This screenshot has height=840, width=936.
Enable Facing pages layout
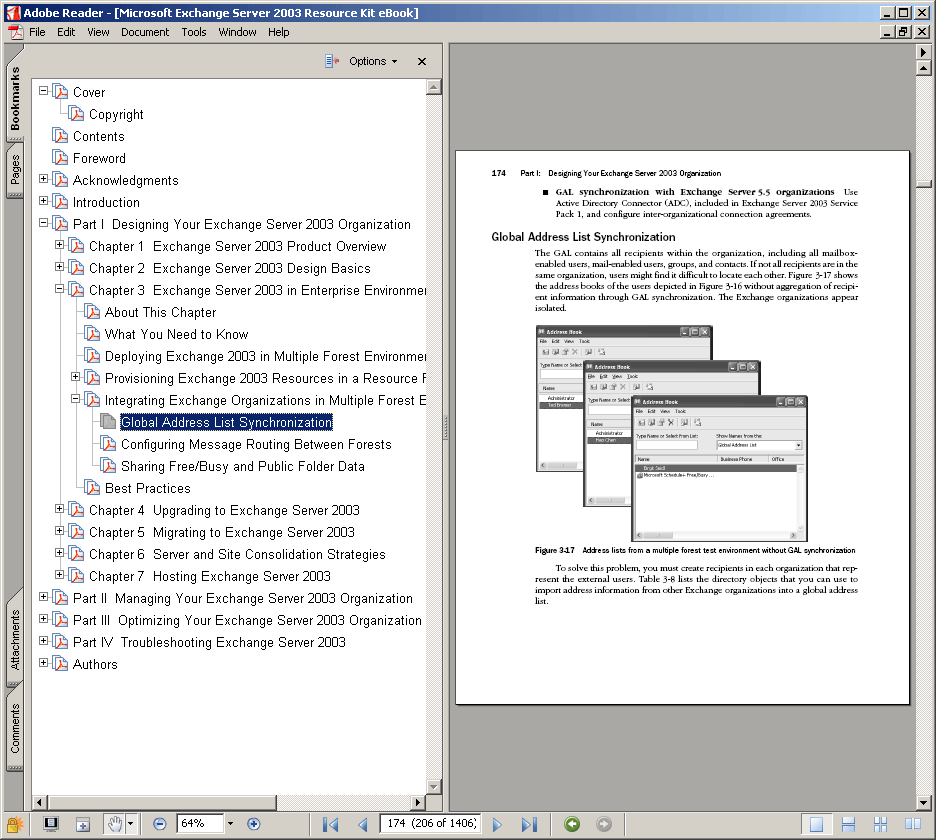point(913,824)
